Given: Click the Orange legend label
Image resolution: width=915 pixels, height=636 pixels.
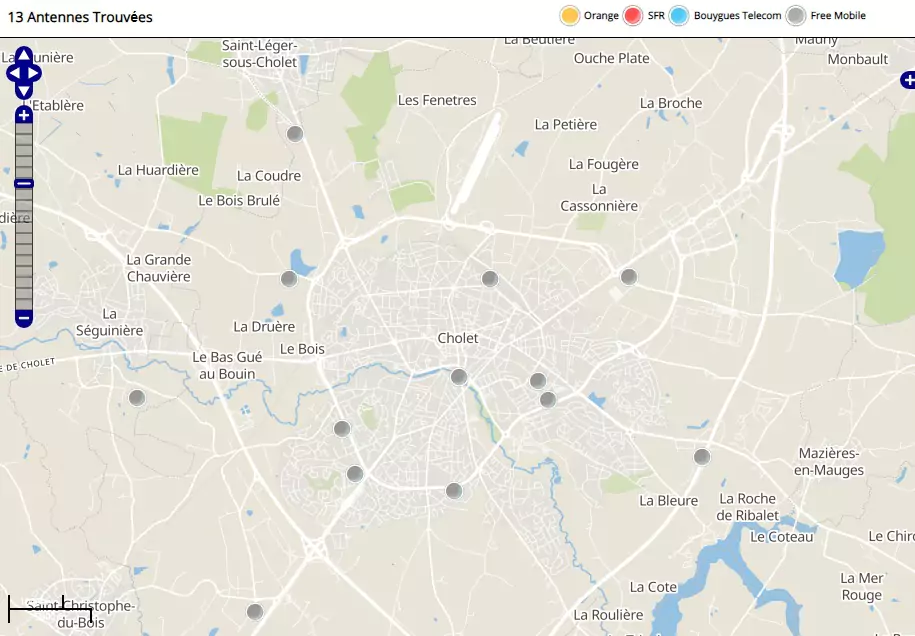Looking at the screenshot, I should pyautogui.click(x=601, y=16).
